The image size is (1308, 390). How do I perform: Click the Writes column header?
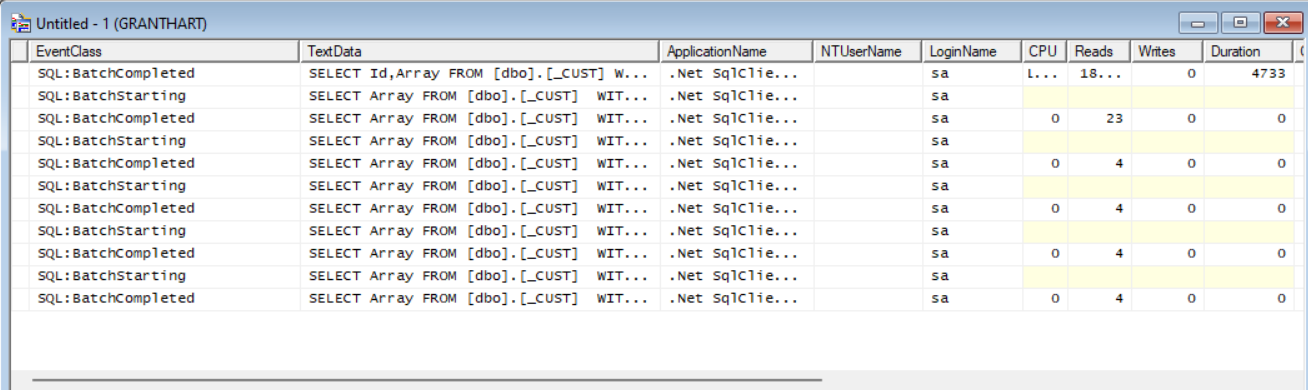click(x=1167, y=51)
